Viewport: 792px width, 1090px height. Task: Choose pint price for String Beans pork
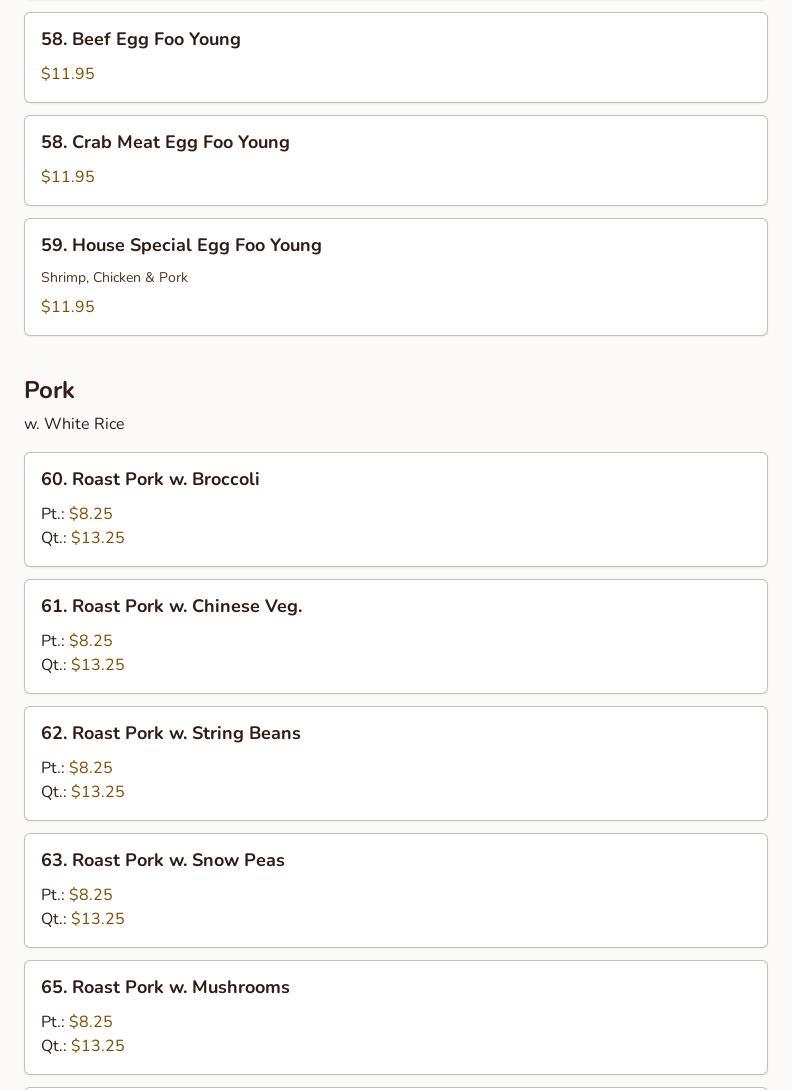click(90, 768)
